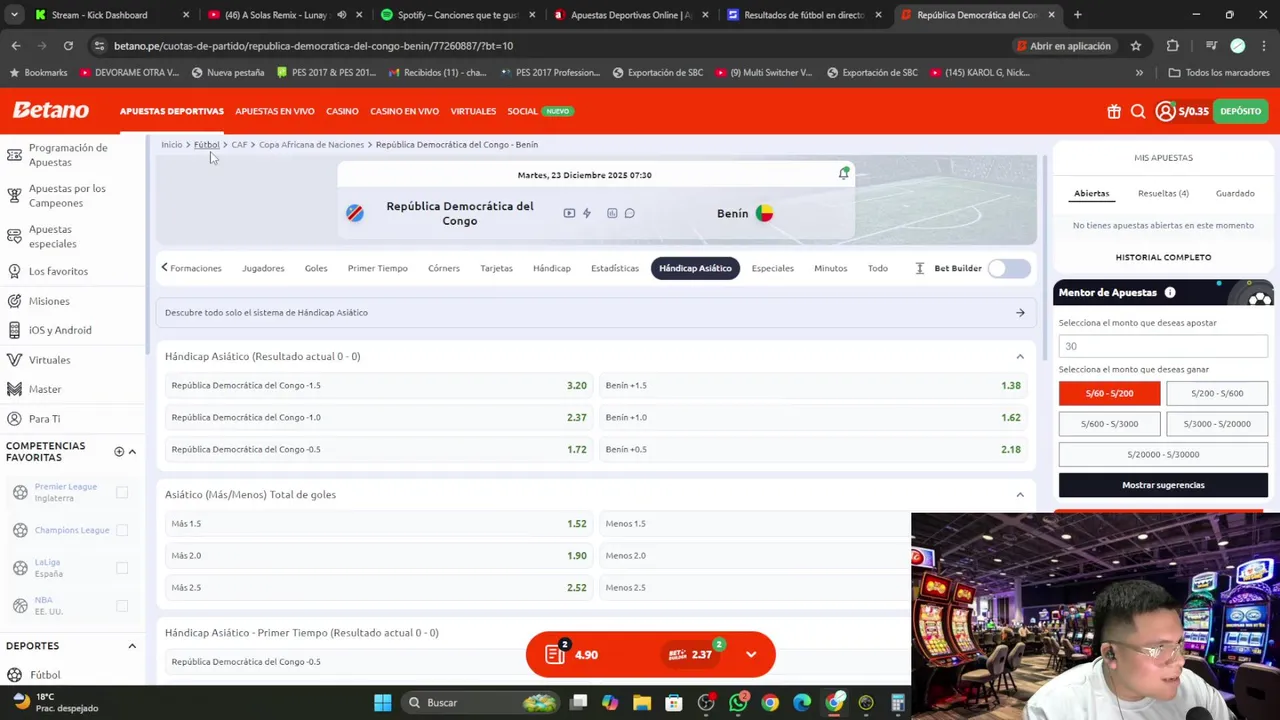Select the S/60 - S/200 winnings range
The image size is (1280, 720).
1110,393
